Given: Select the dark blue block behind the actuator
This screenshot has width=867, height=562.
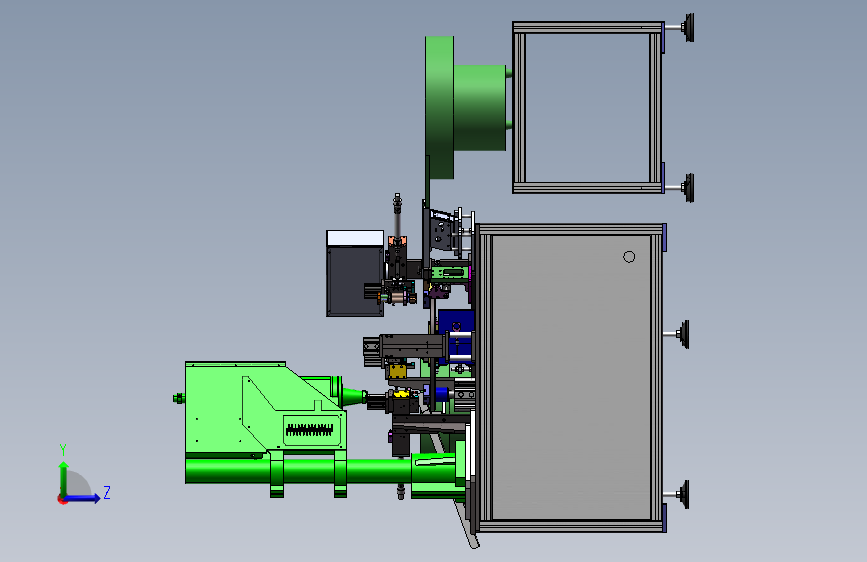Looking at the screenshot, I should click(456, 335).
